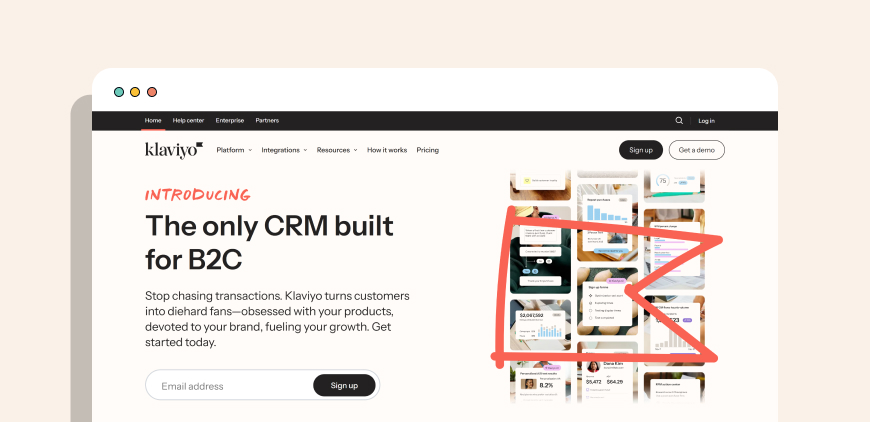The image size is (870, 422).
Task: Open the score 75 card thumbnail
Action: 674,186
